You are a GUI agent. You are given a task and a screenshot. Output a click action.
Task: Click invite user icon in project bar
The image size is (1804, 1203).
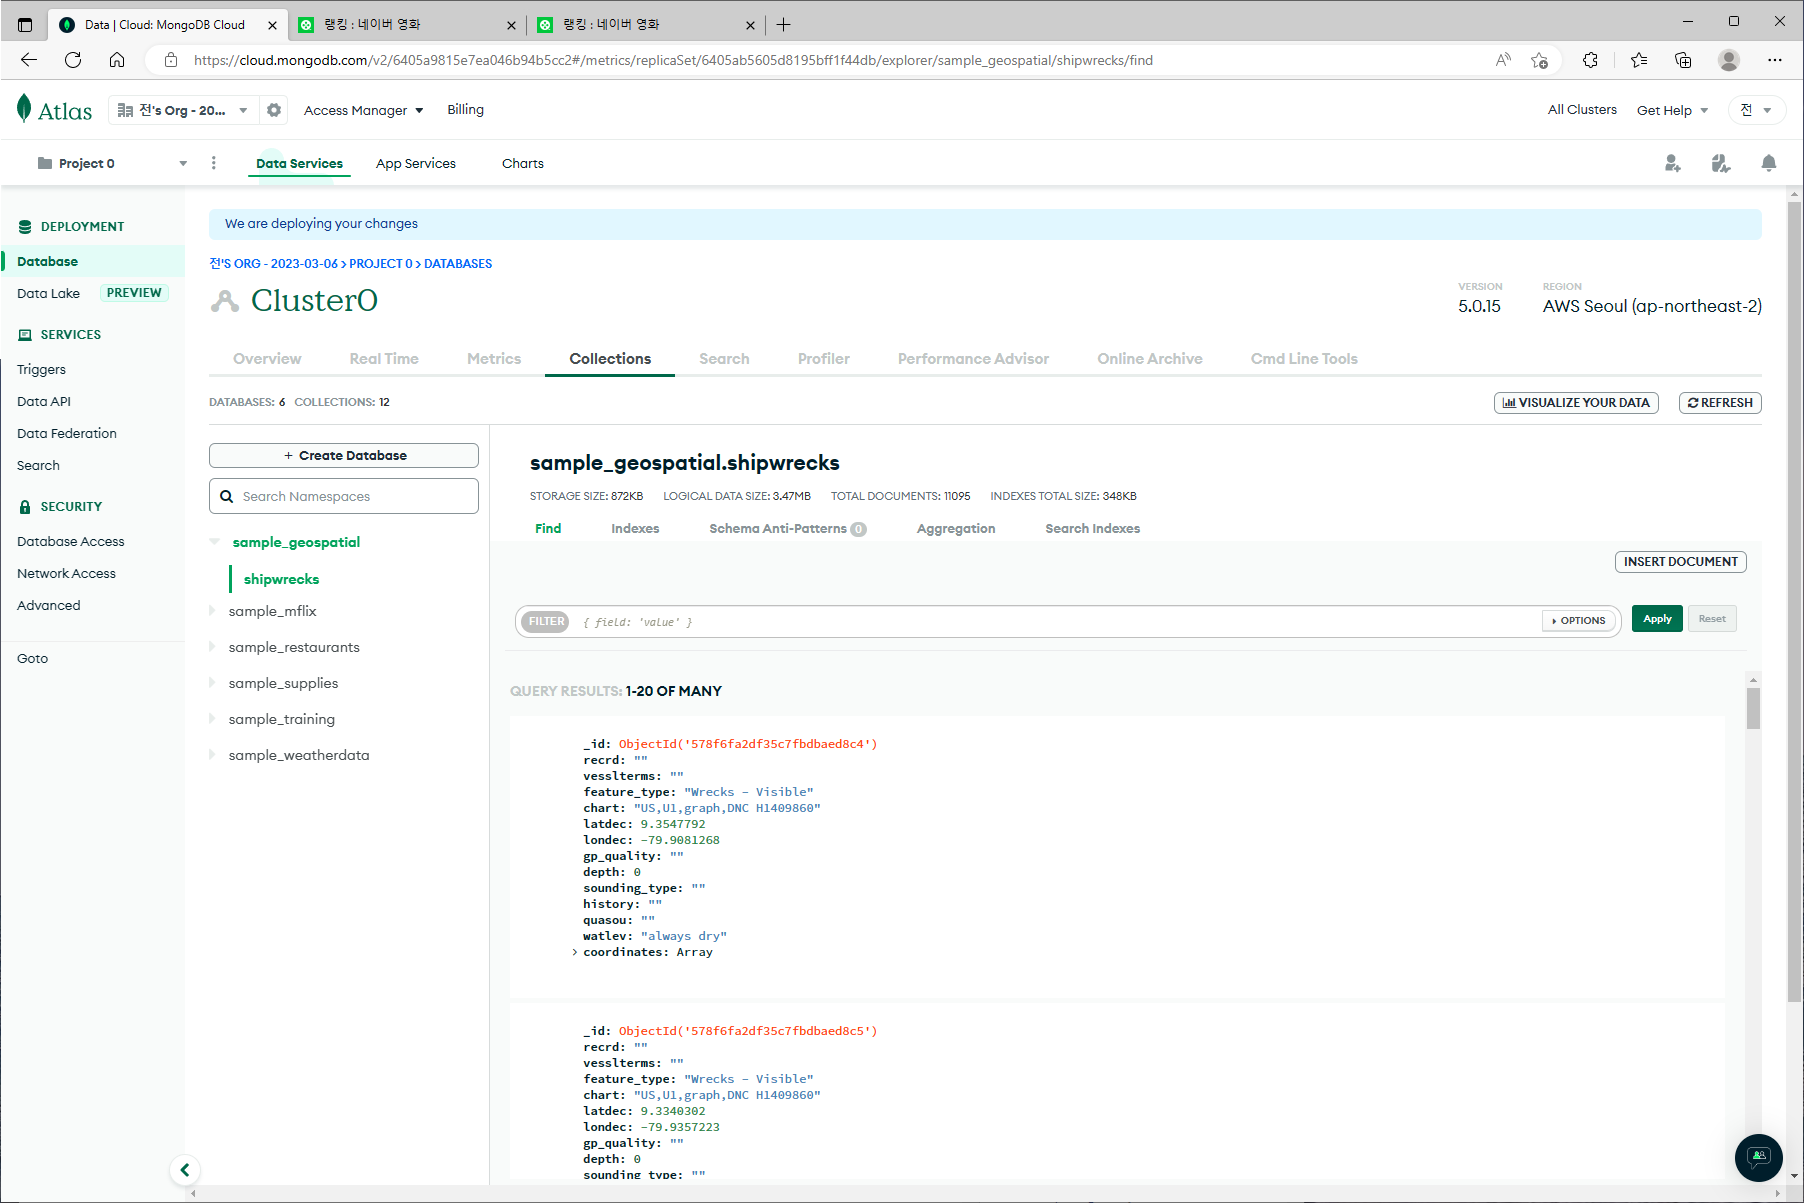pyautogui.click(x=1672, y=163)
